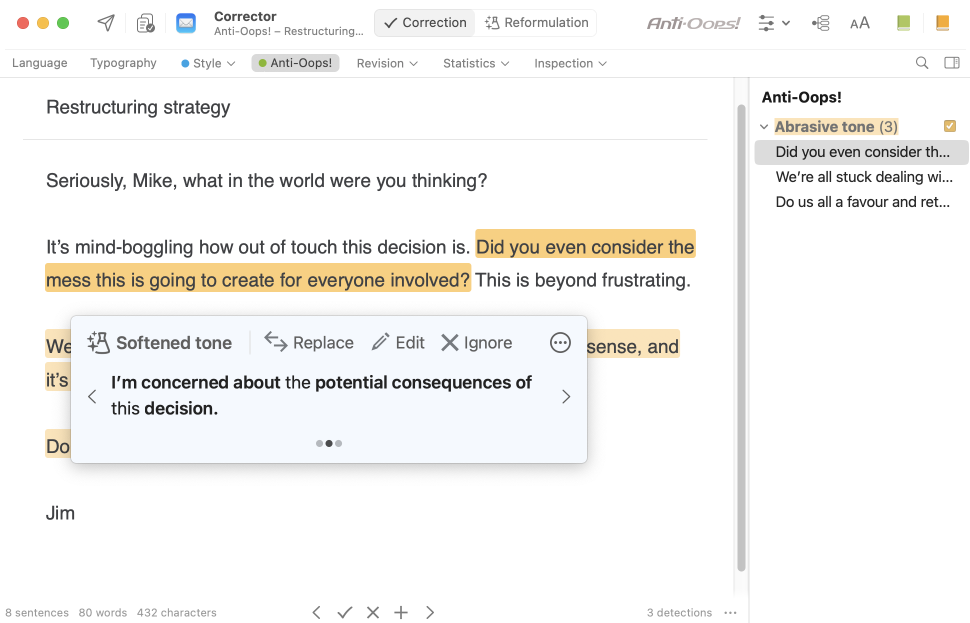Viewport: 970px width, 623px height.
Task: Open the green dictionary book
Action: point(903,23)
